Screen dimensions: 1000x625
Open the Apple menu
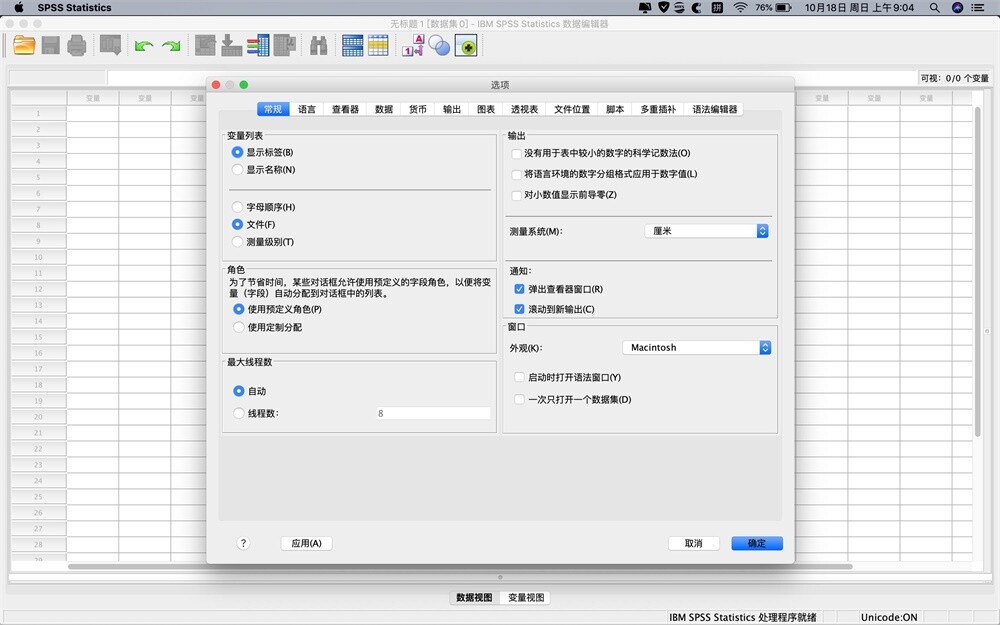coord(19,8)
